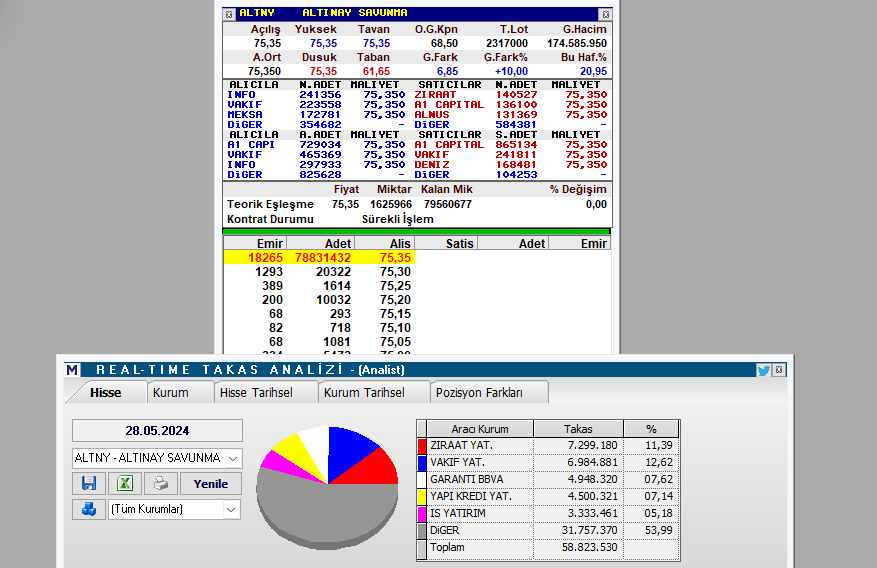The width and height of the screenshot is (877, 568).
Task: Open the ALTNY - ALTINAY SAVUNMA stock dropdown
Action: click(x=233, y=458)
